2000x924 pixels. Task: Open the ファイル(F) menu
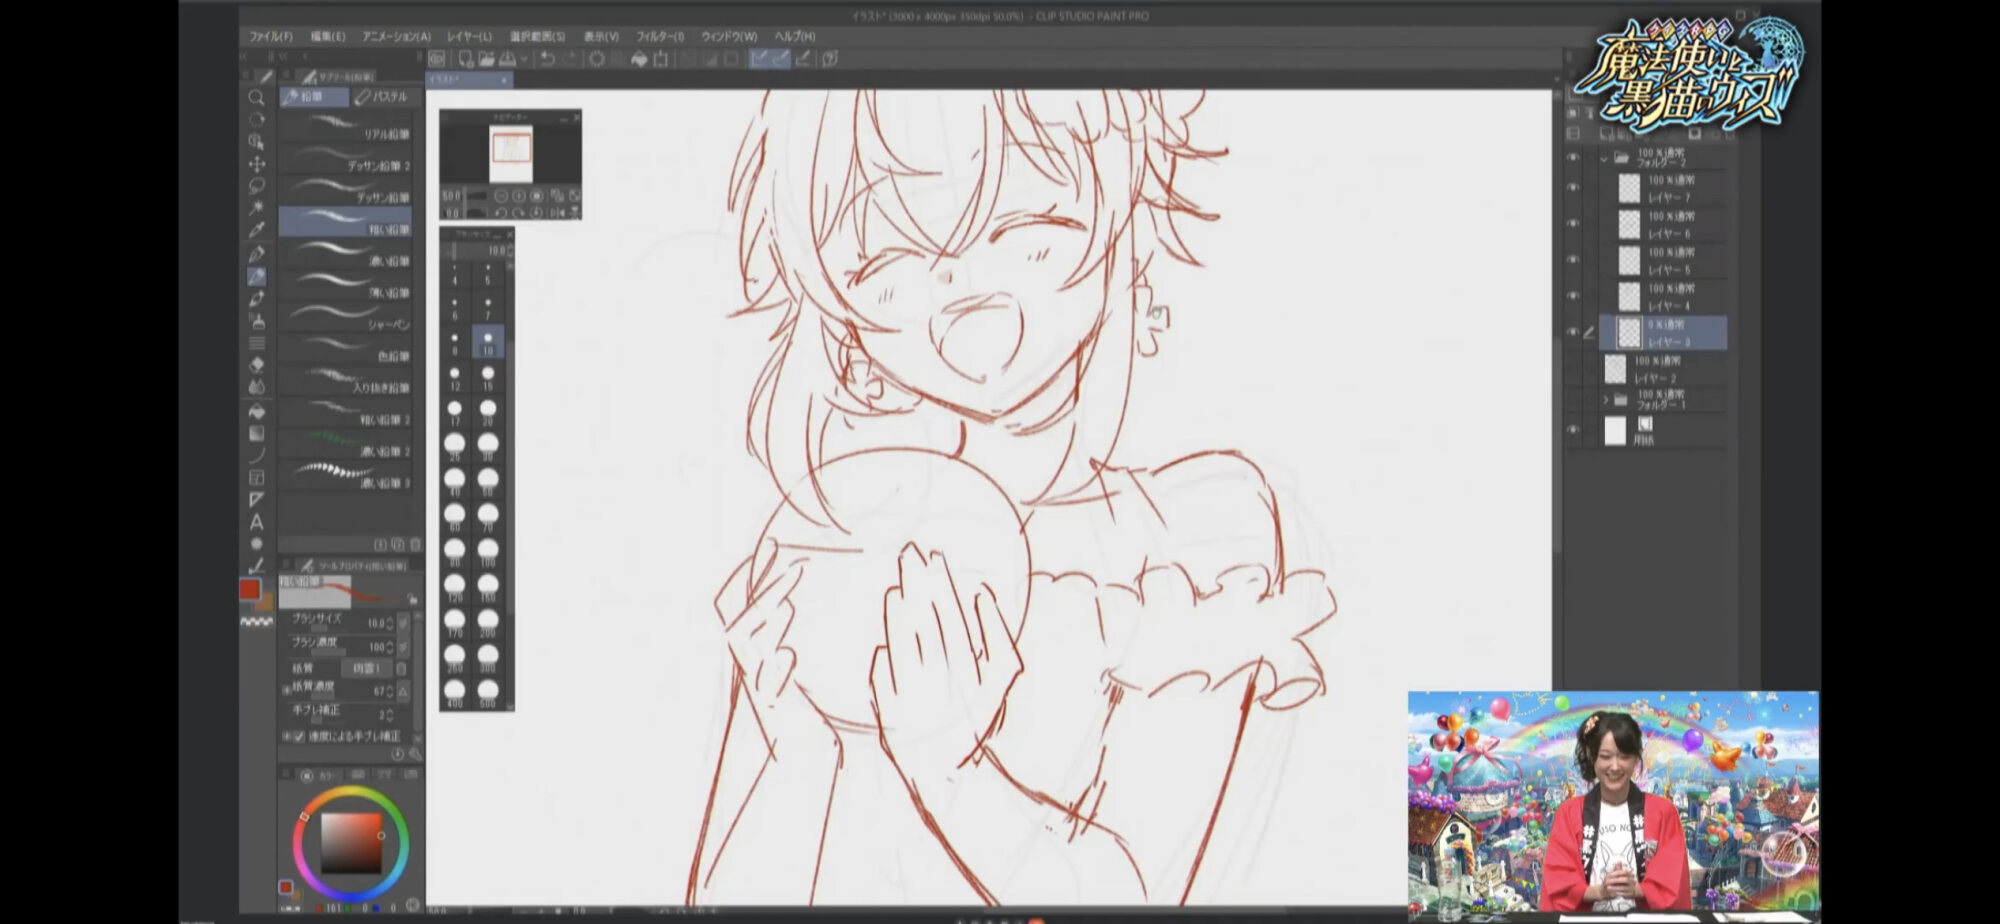[x=271, y=36]
